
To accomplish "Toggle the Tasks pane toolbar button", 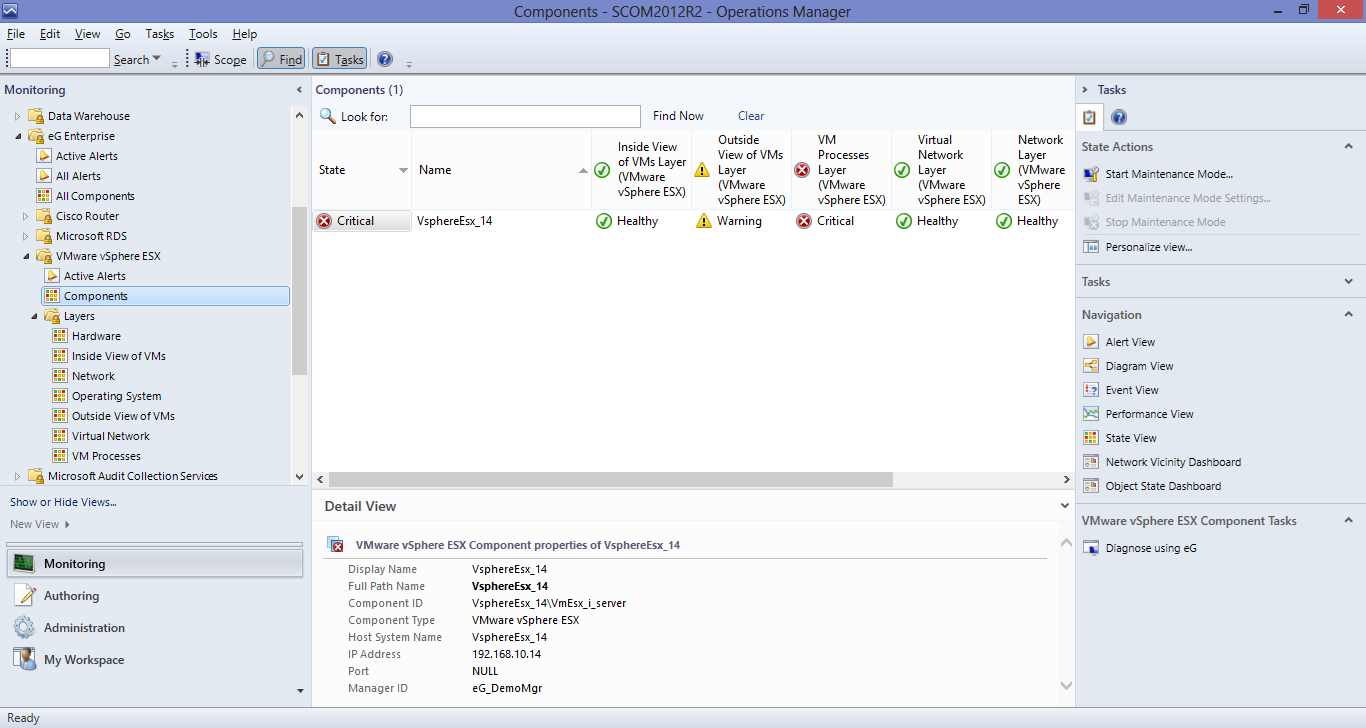I will [x=339, y=60].
